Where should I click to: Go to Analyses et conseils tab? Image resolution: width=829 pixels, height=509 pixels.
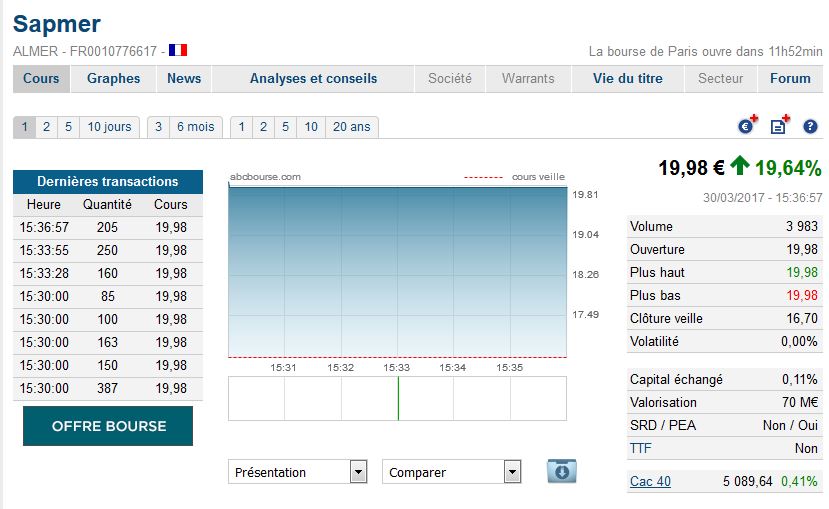pos(313,79)
